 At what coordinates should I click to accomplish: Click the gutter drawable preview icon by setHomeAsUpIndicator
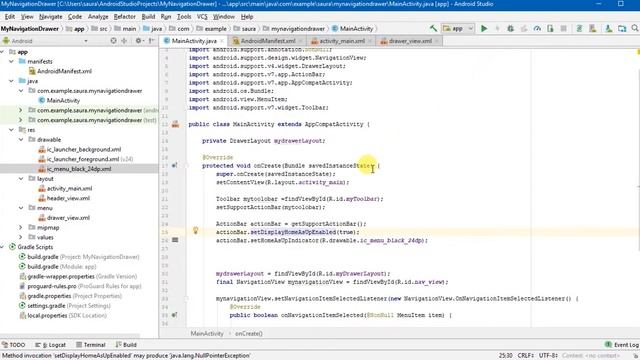(x=175, y=240)
